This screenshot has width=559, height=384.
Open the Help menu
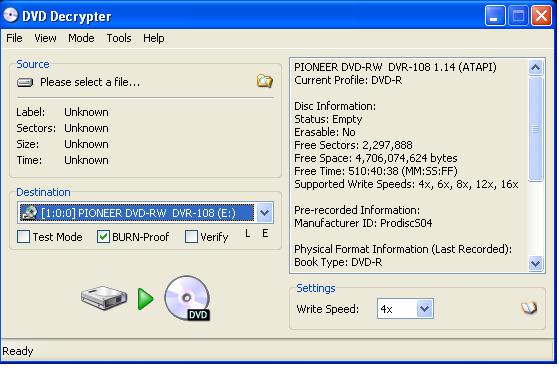pos(154,38)
